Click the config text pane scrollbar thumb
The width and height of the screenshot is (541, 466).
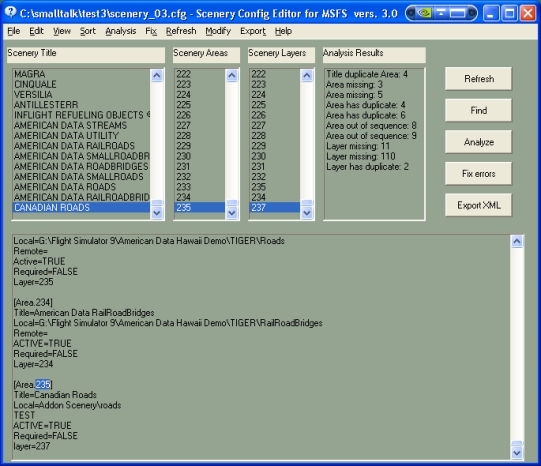point(517,443)
